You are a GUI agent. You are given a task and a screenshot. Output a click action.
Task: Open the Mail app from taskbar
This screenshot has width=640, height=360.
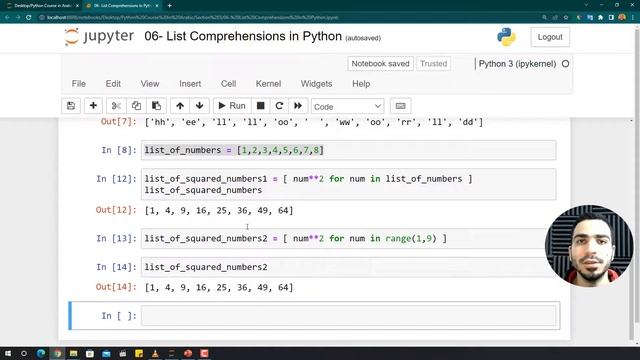106,353
